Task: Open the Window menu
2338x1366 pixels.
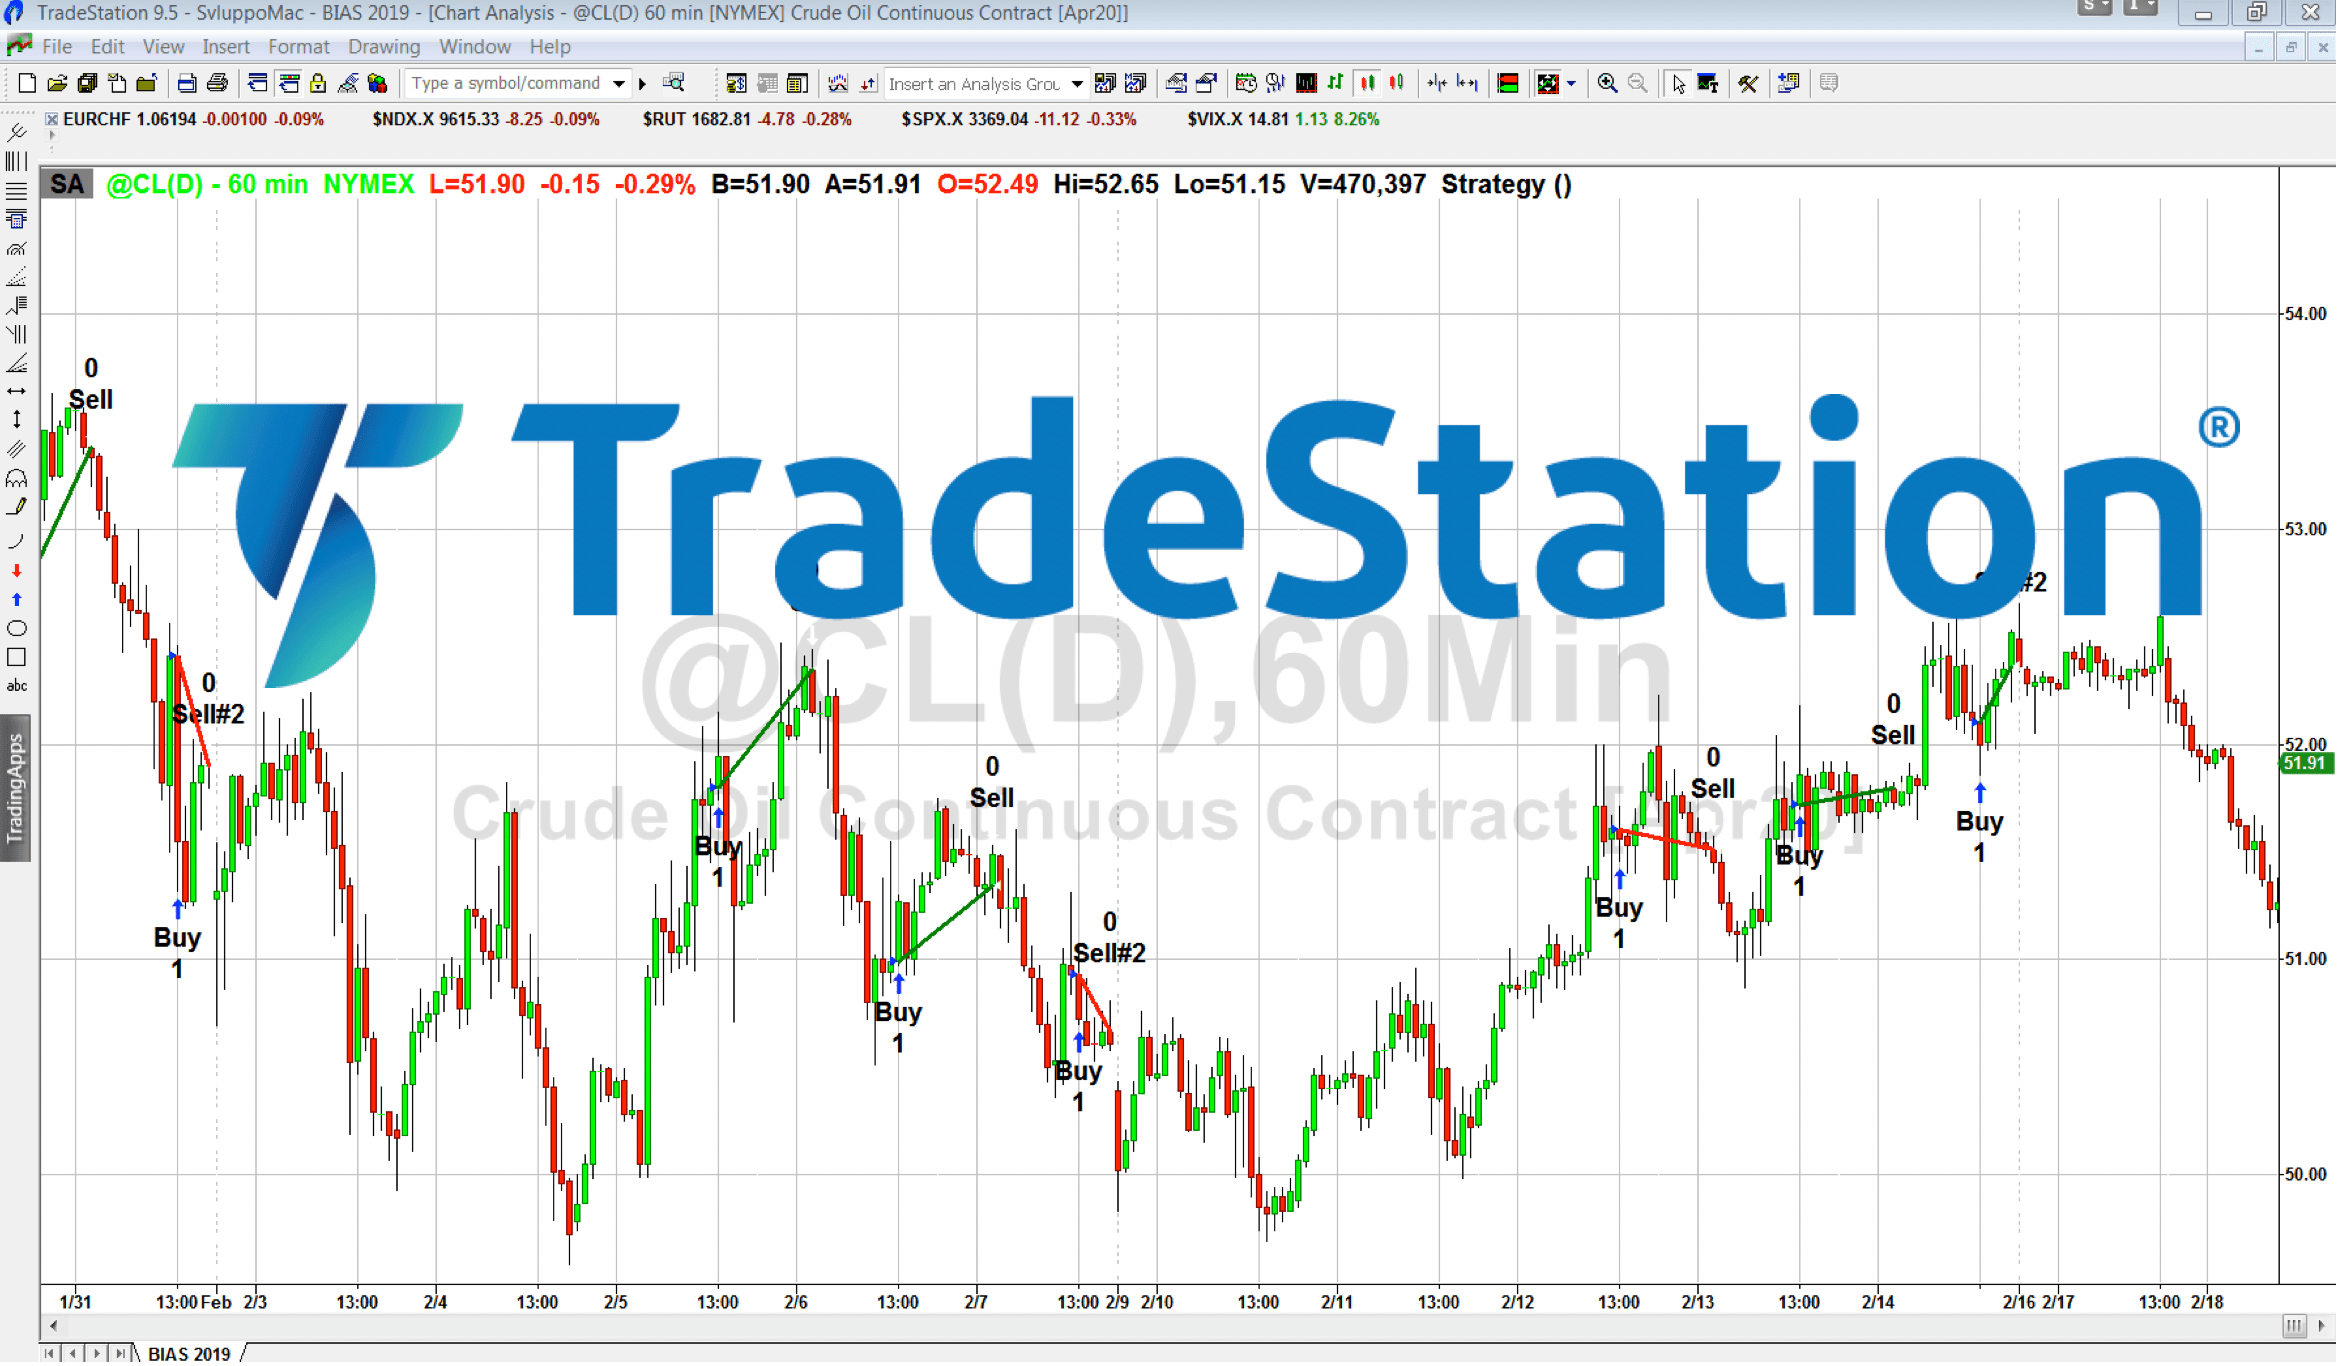Action: (x=475, y=47)
